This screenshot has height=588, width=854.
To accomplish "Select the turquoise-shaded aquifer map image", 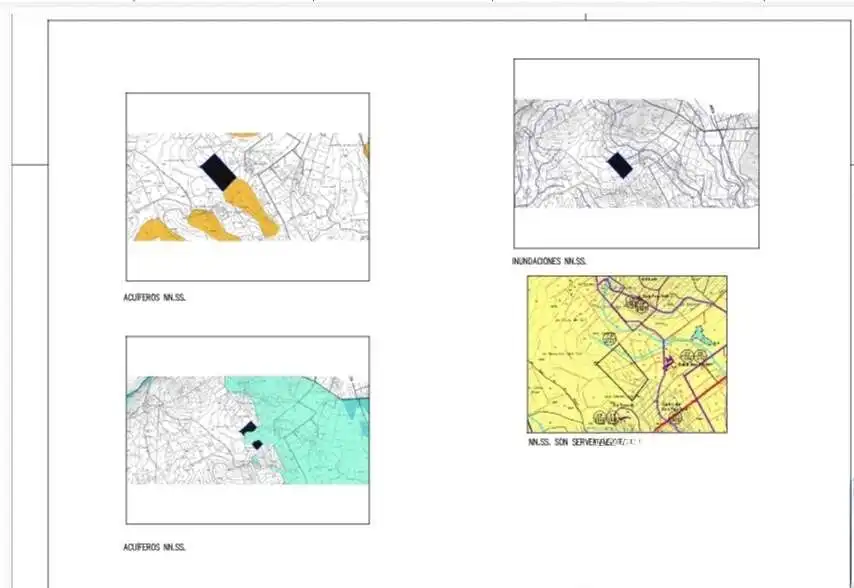I will (248, 430).
